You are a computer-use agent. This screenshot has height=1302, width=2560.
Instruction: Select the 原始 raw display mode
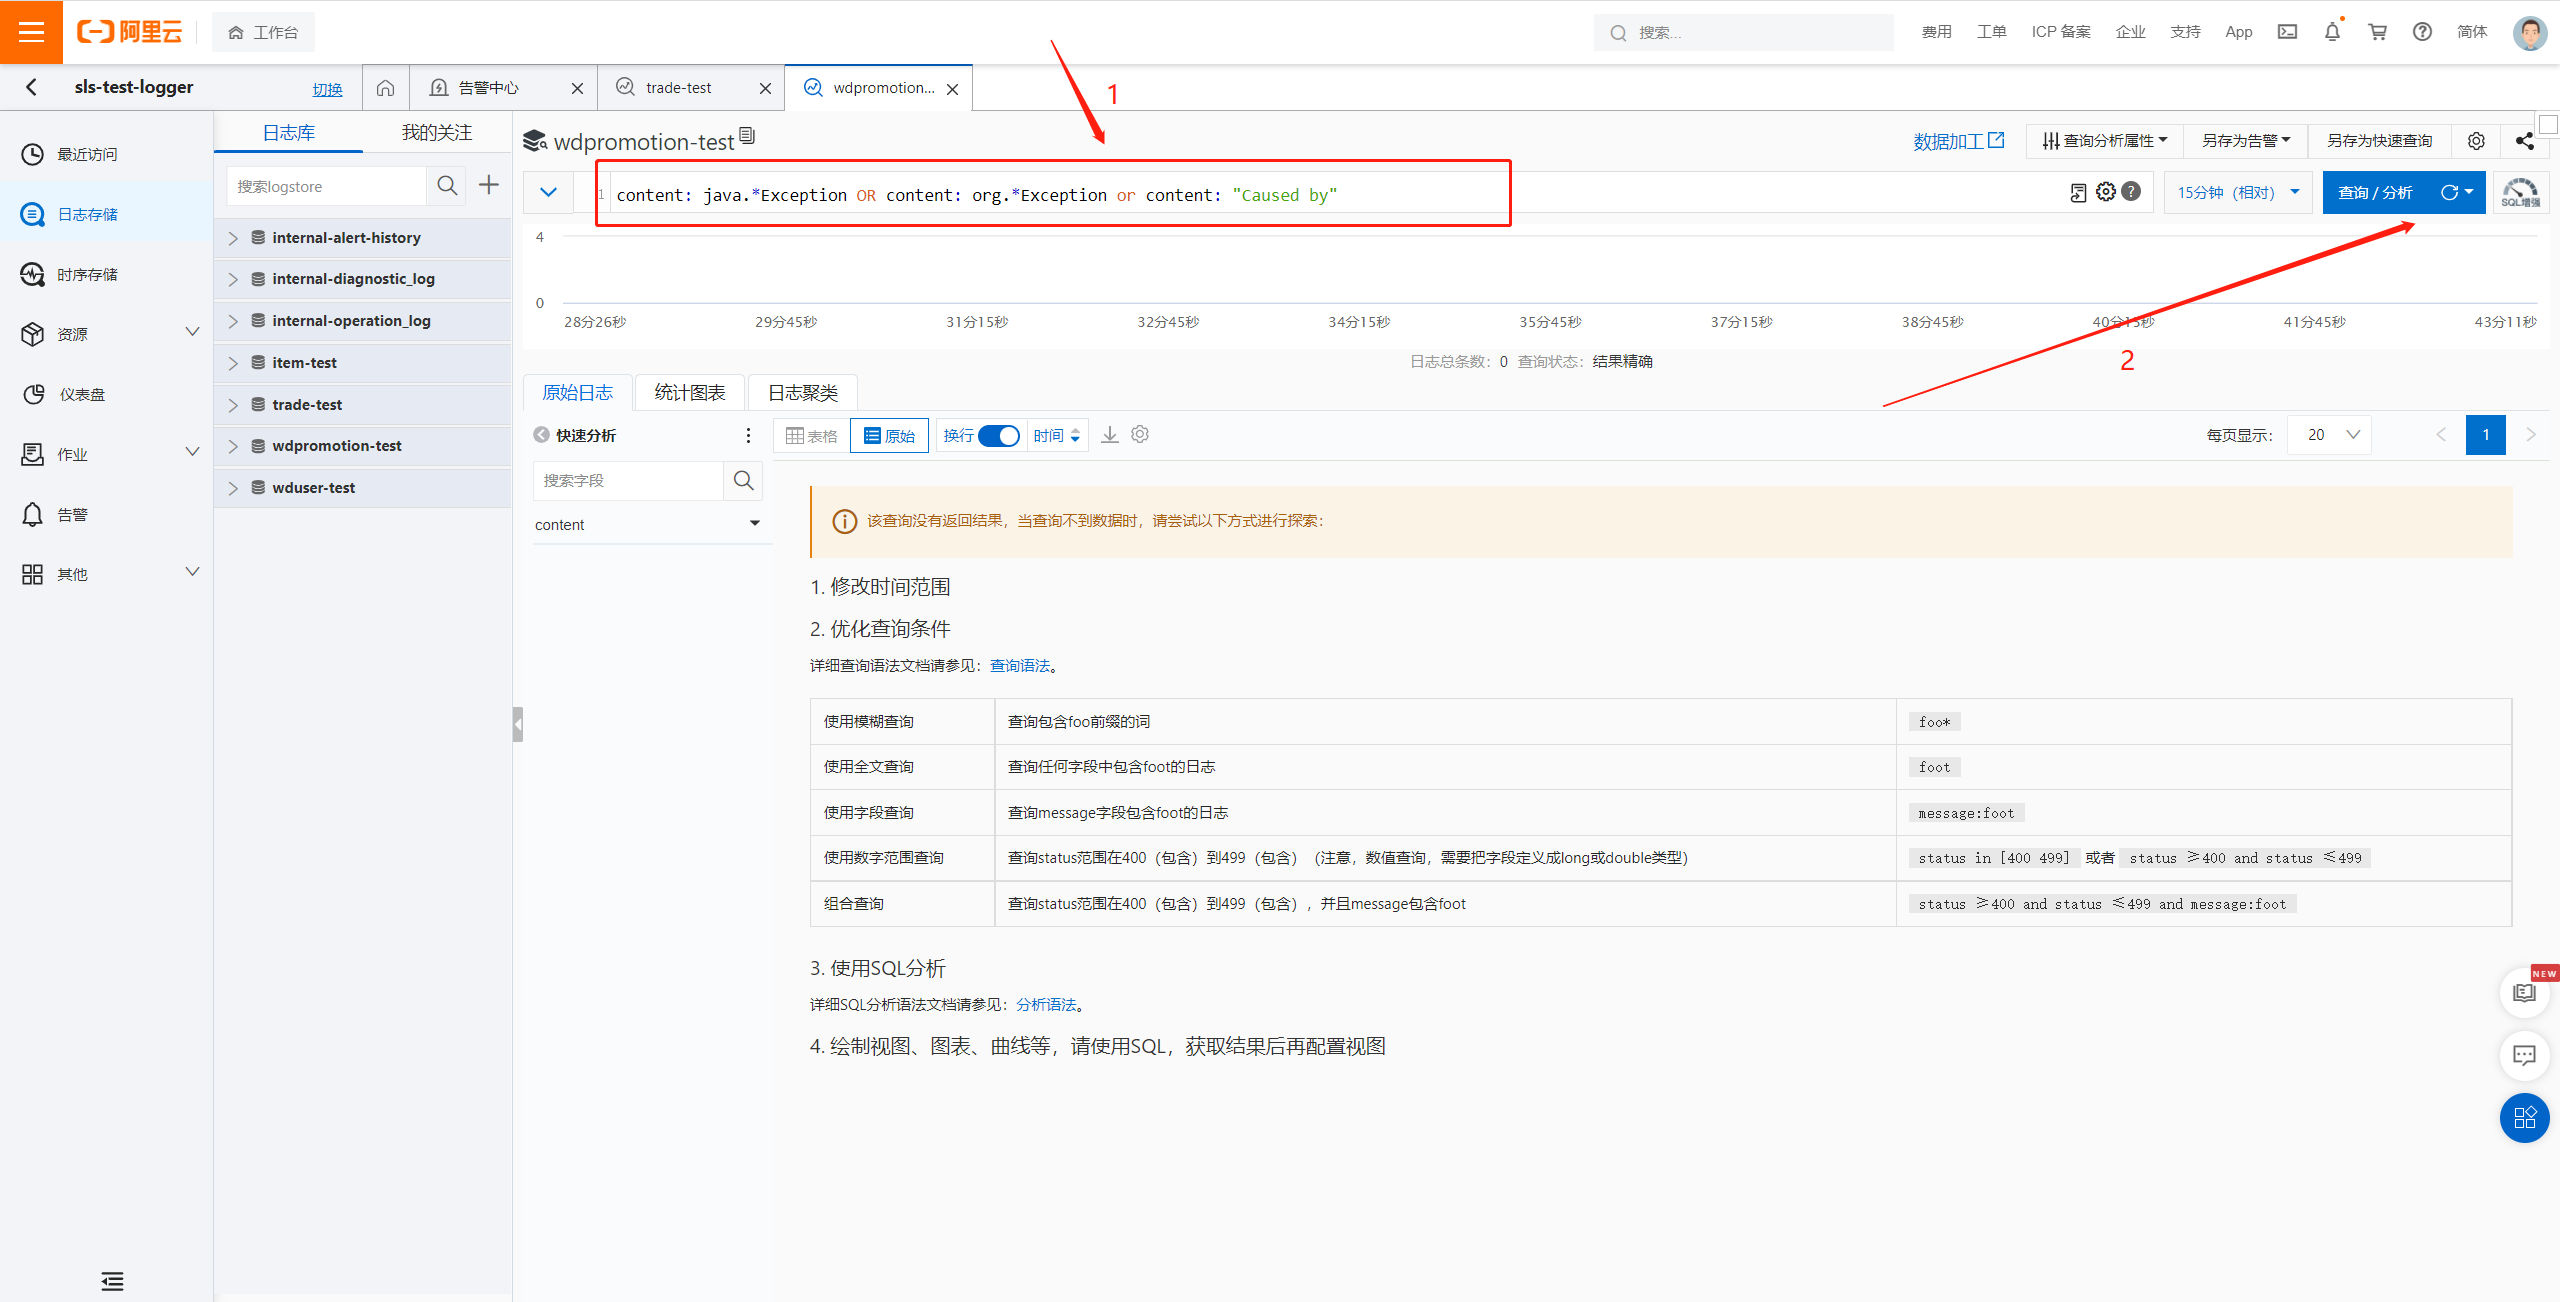(x=889, y=436)
